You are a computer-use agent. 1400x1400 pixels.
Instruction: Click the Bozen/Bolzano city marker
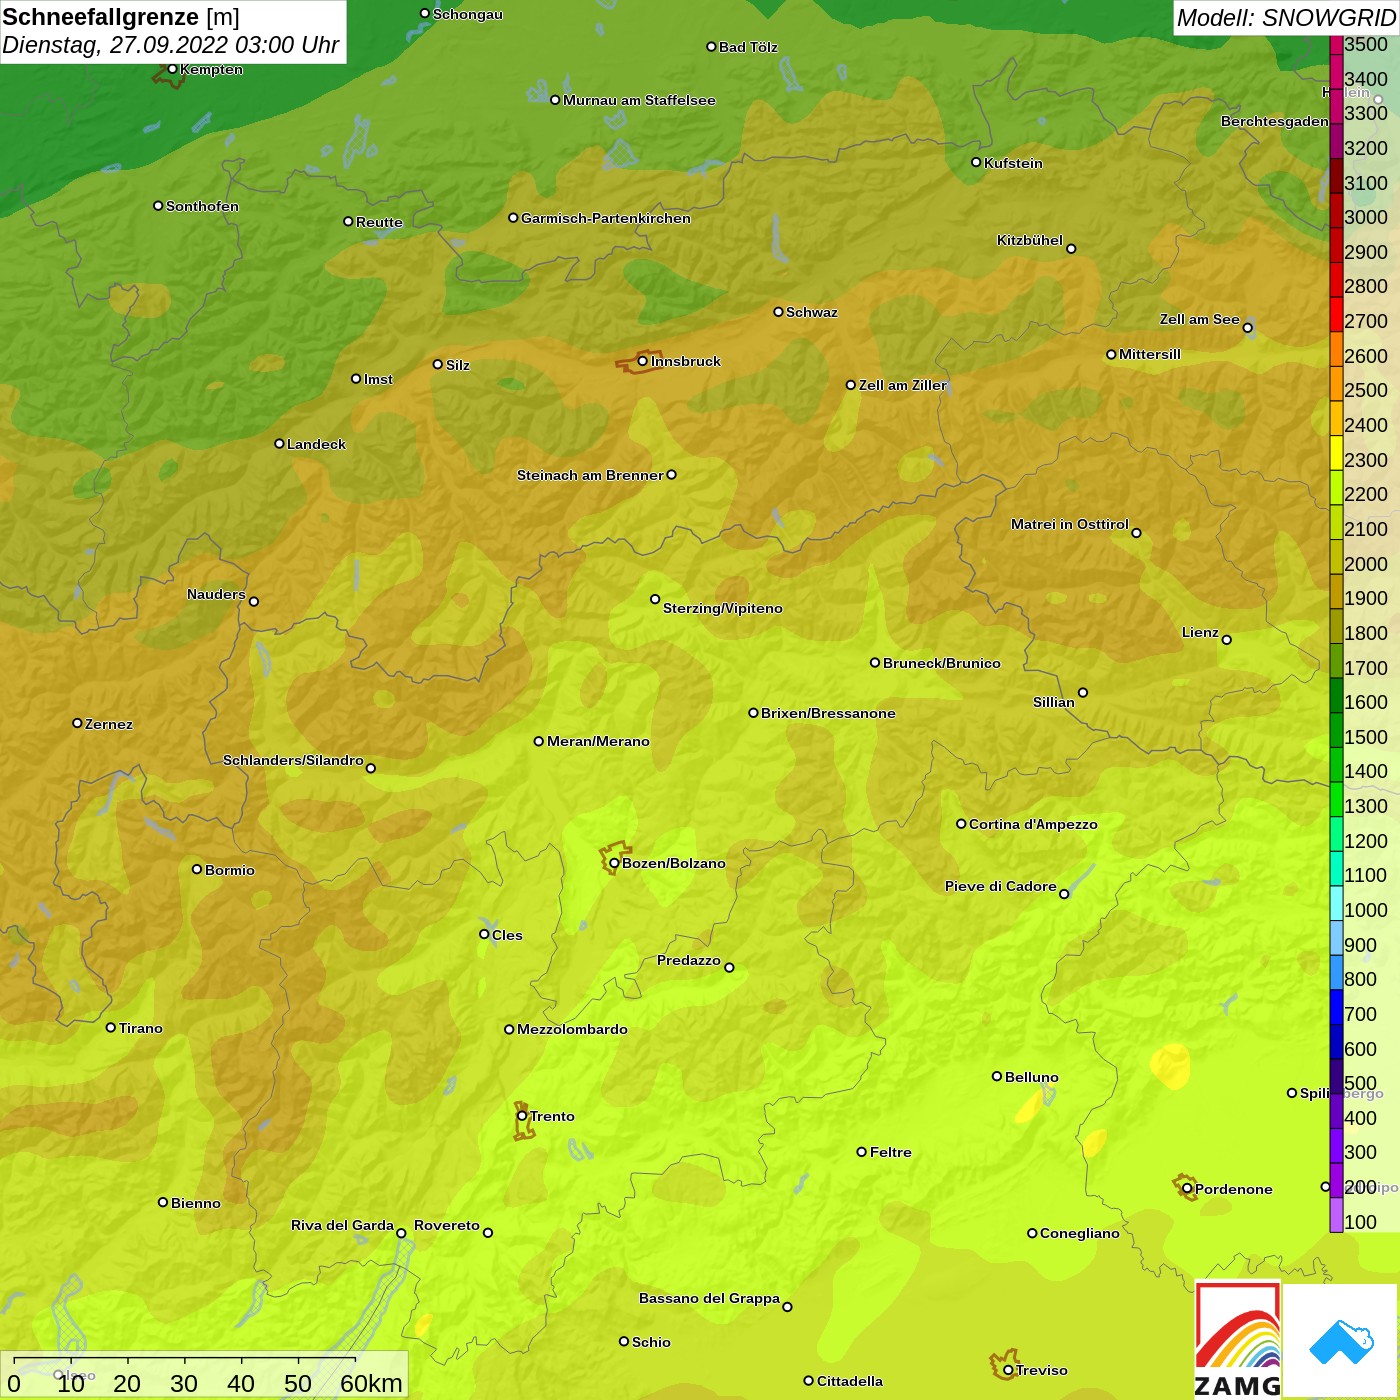(614, 863)
